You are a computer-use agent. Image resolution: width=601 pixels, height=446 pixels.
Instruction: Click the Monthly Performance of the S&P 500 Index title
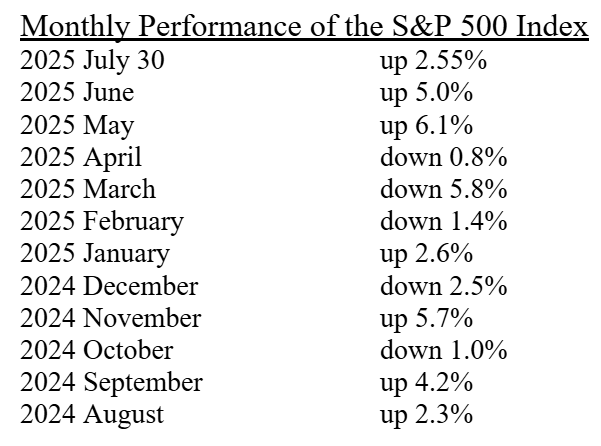click(304, 26)
